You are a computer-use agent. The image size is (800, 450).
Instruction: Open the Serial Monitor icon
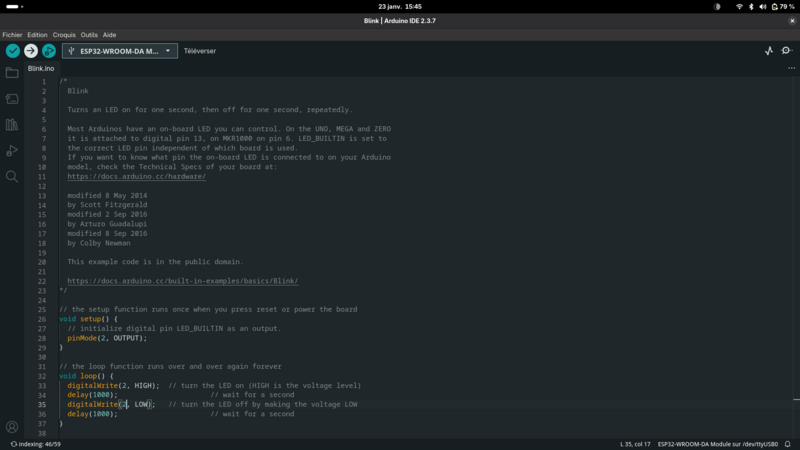[787, 51]
